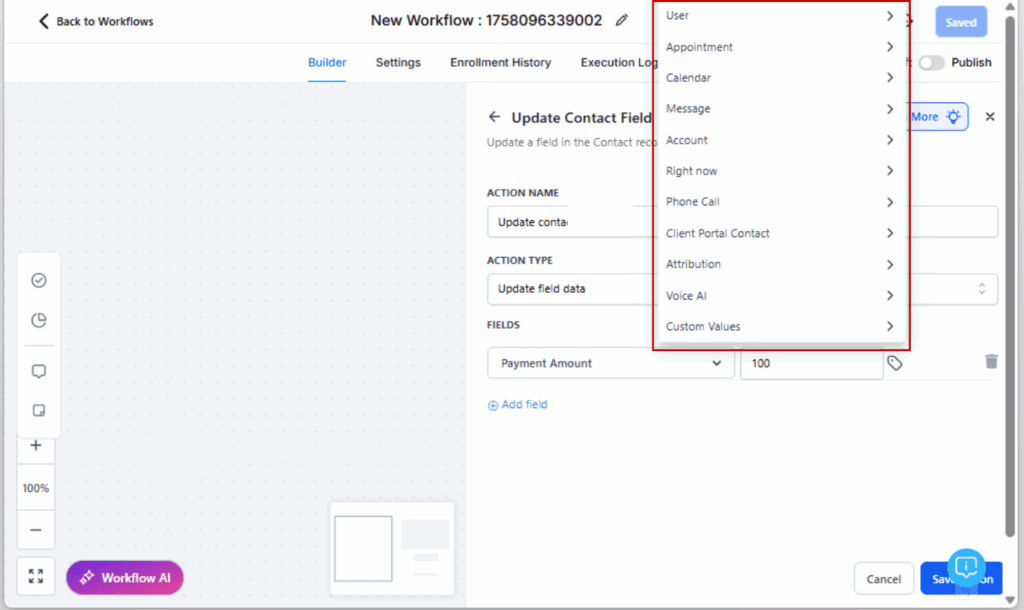Edit workflow name with pencil icon
Screen dimensions: 1024x610
point(621,20)
